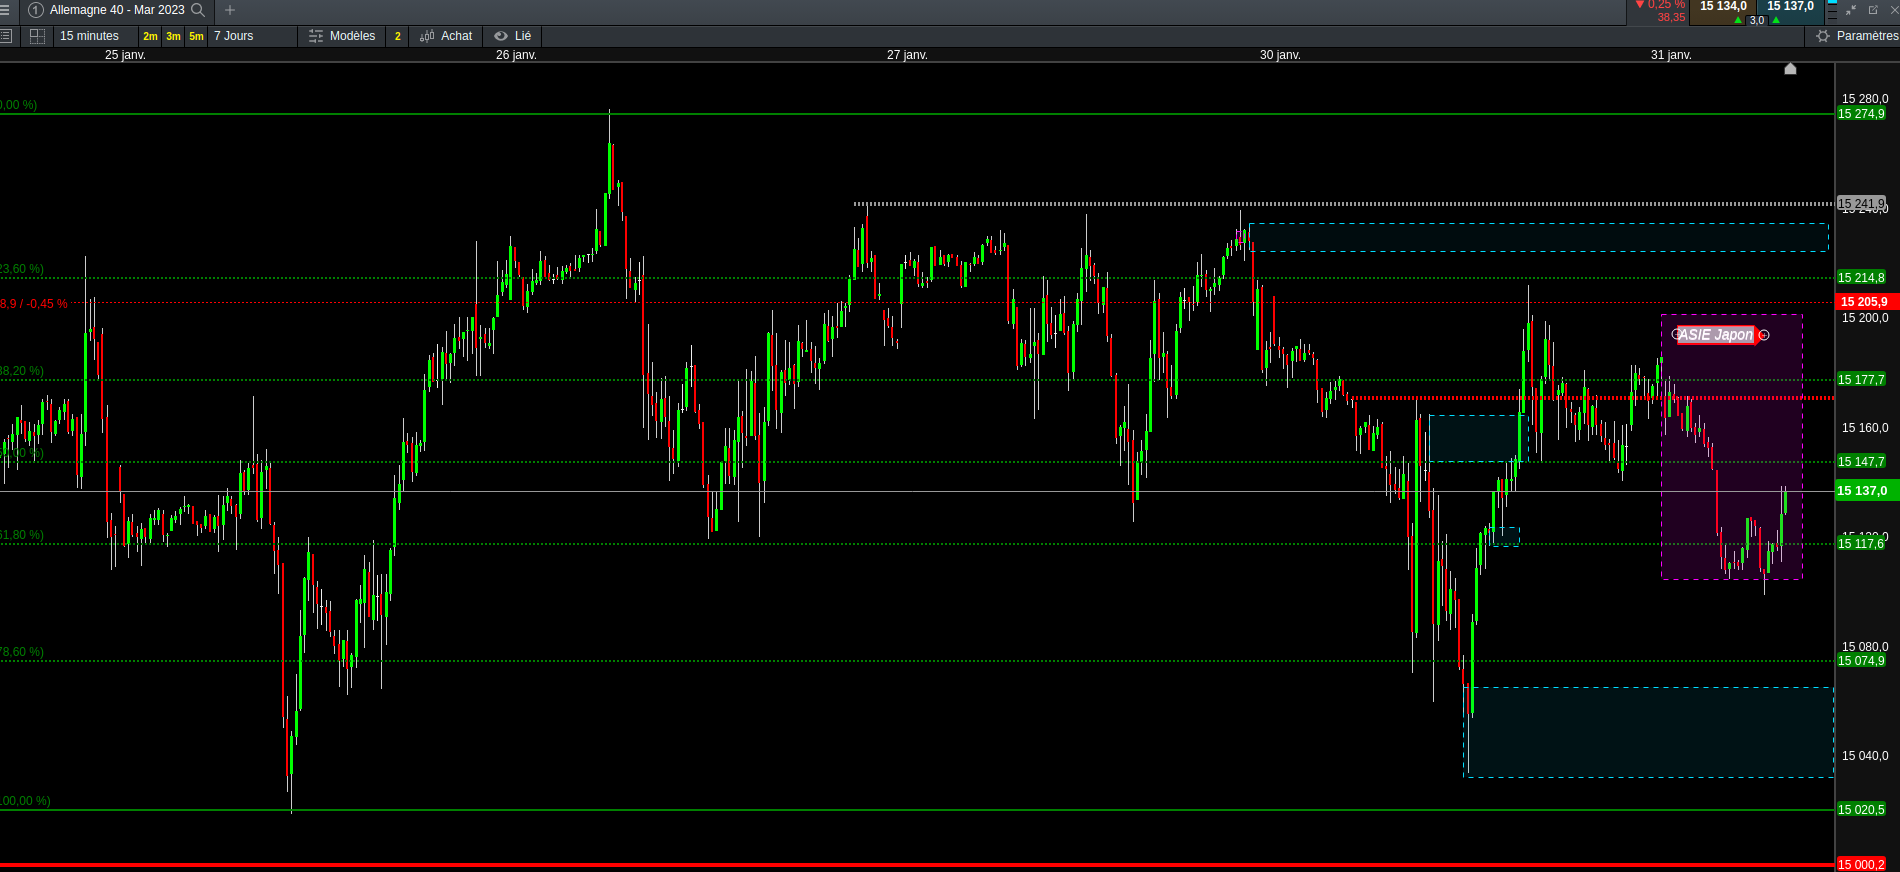Viewport: 1900px width, 872px height.
Task: Click the 15 147,7 level label
Action: [x=1861, y=462]
